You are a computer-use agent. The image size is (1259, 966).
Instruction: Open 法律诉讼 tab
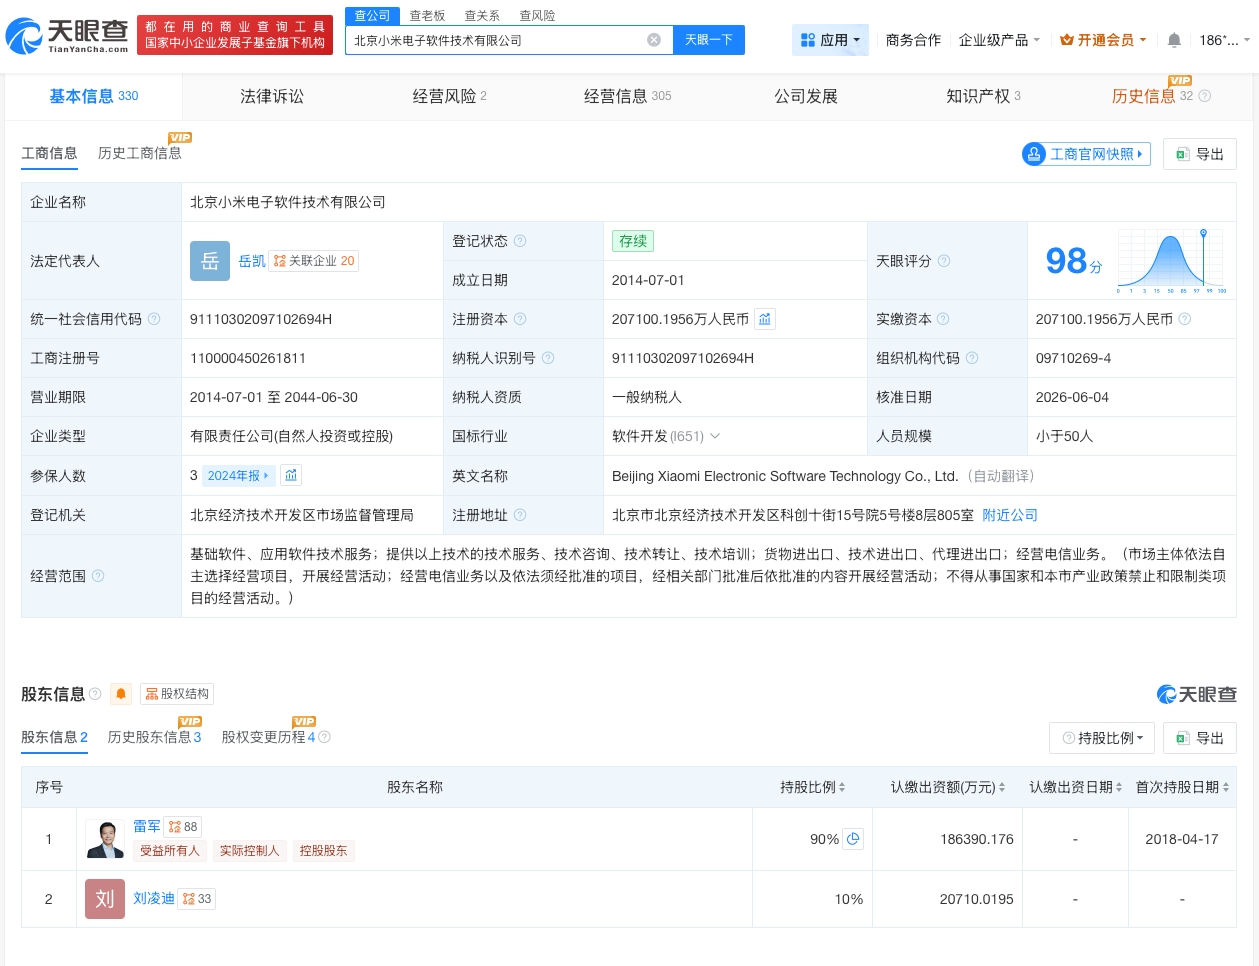(272, 96)
